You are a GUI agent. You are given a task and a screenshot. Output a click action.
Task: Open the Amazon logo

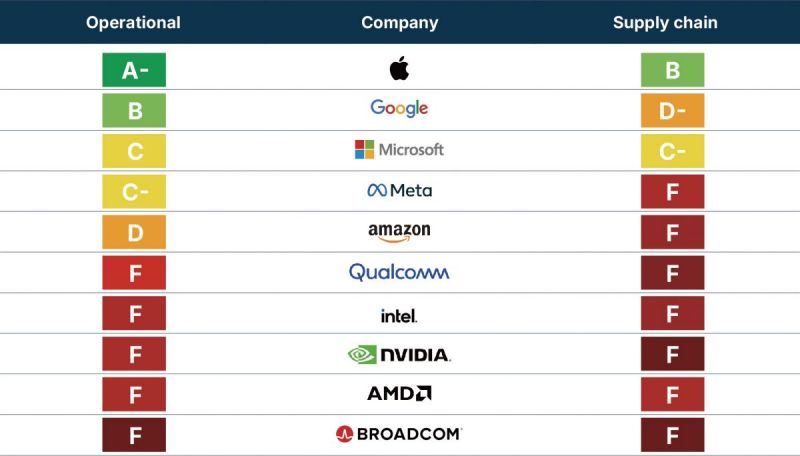pos(399,232)
